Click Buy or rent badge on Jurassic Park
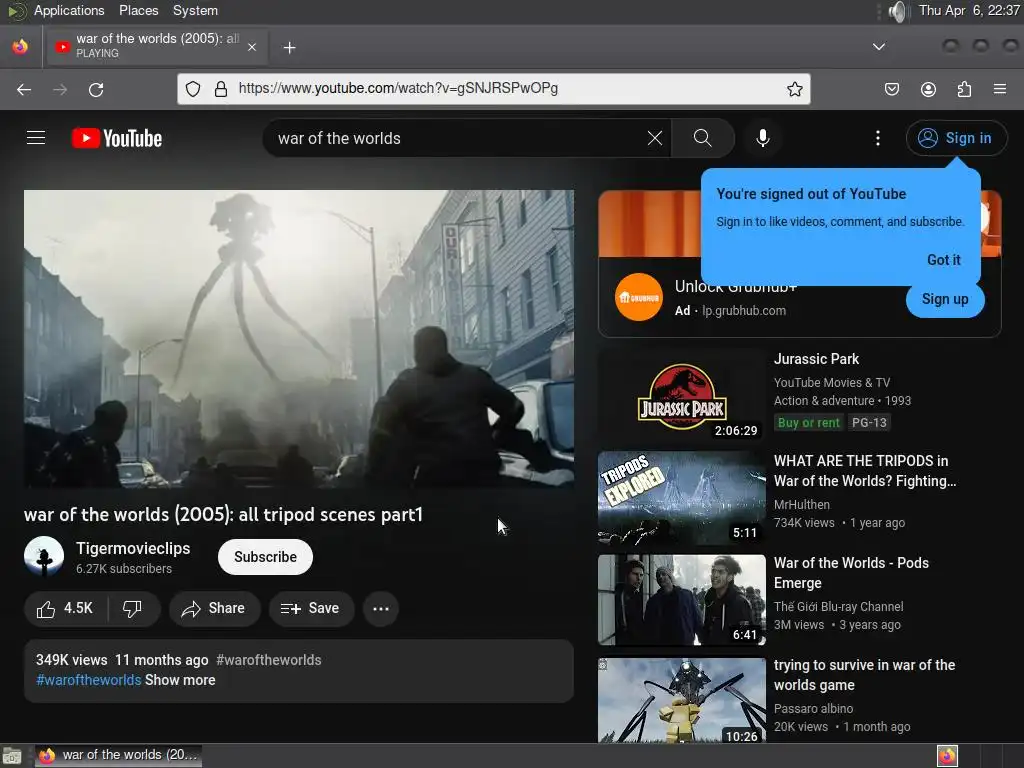Screen dimensions: 1024x768 click(808, 423)
